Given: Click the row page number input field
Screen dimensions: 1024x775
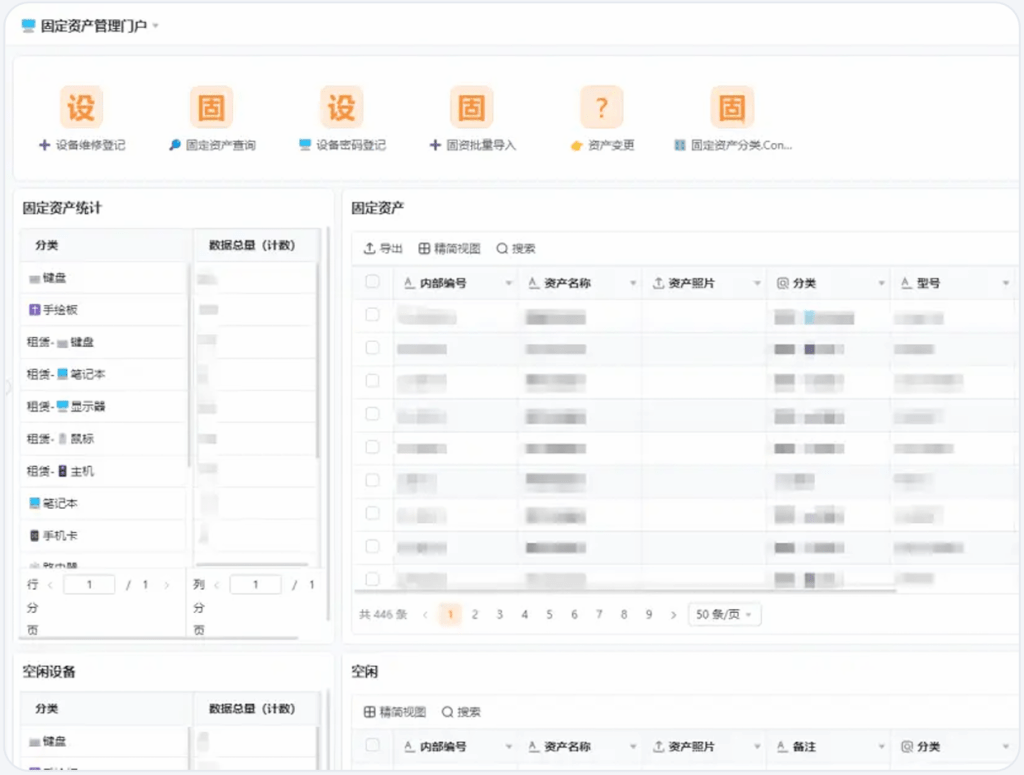Looking at the screenshot, I should pyautogui.click(x=89, y=585).
